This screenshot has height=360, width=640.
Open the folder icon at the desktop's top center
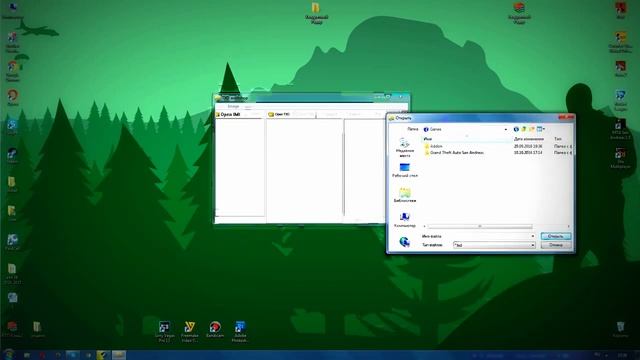[316, 13]
